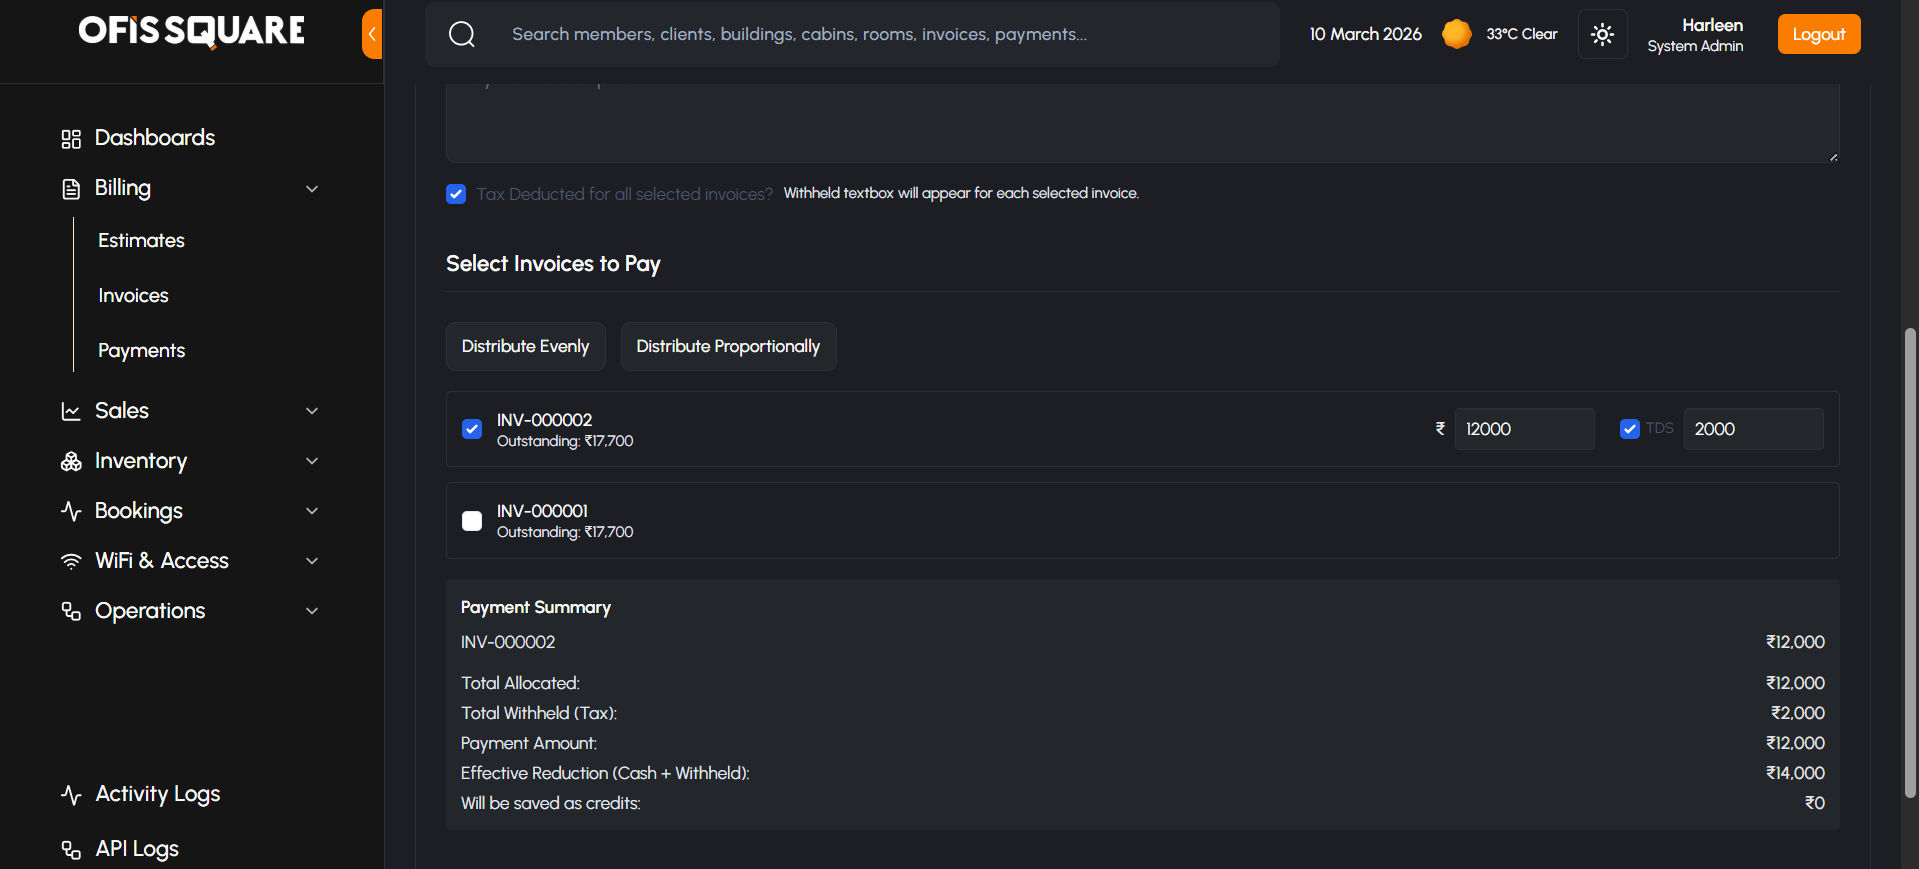Click the orange weather sun icon
1919x869 pixels.
(x=1456, y=34)
